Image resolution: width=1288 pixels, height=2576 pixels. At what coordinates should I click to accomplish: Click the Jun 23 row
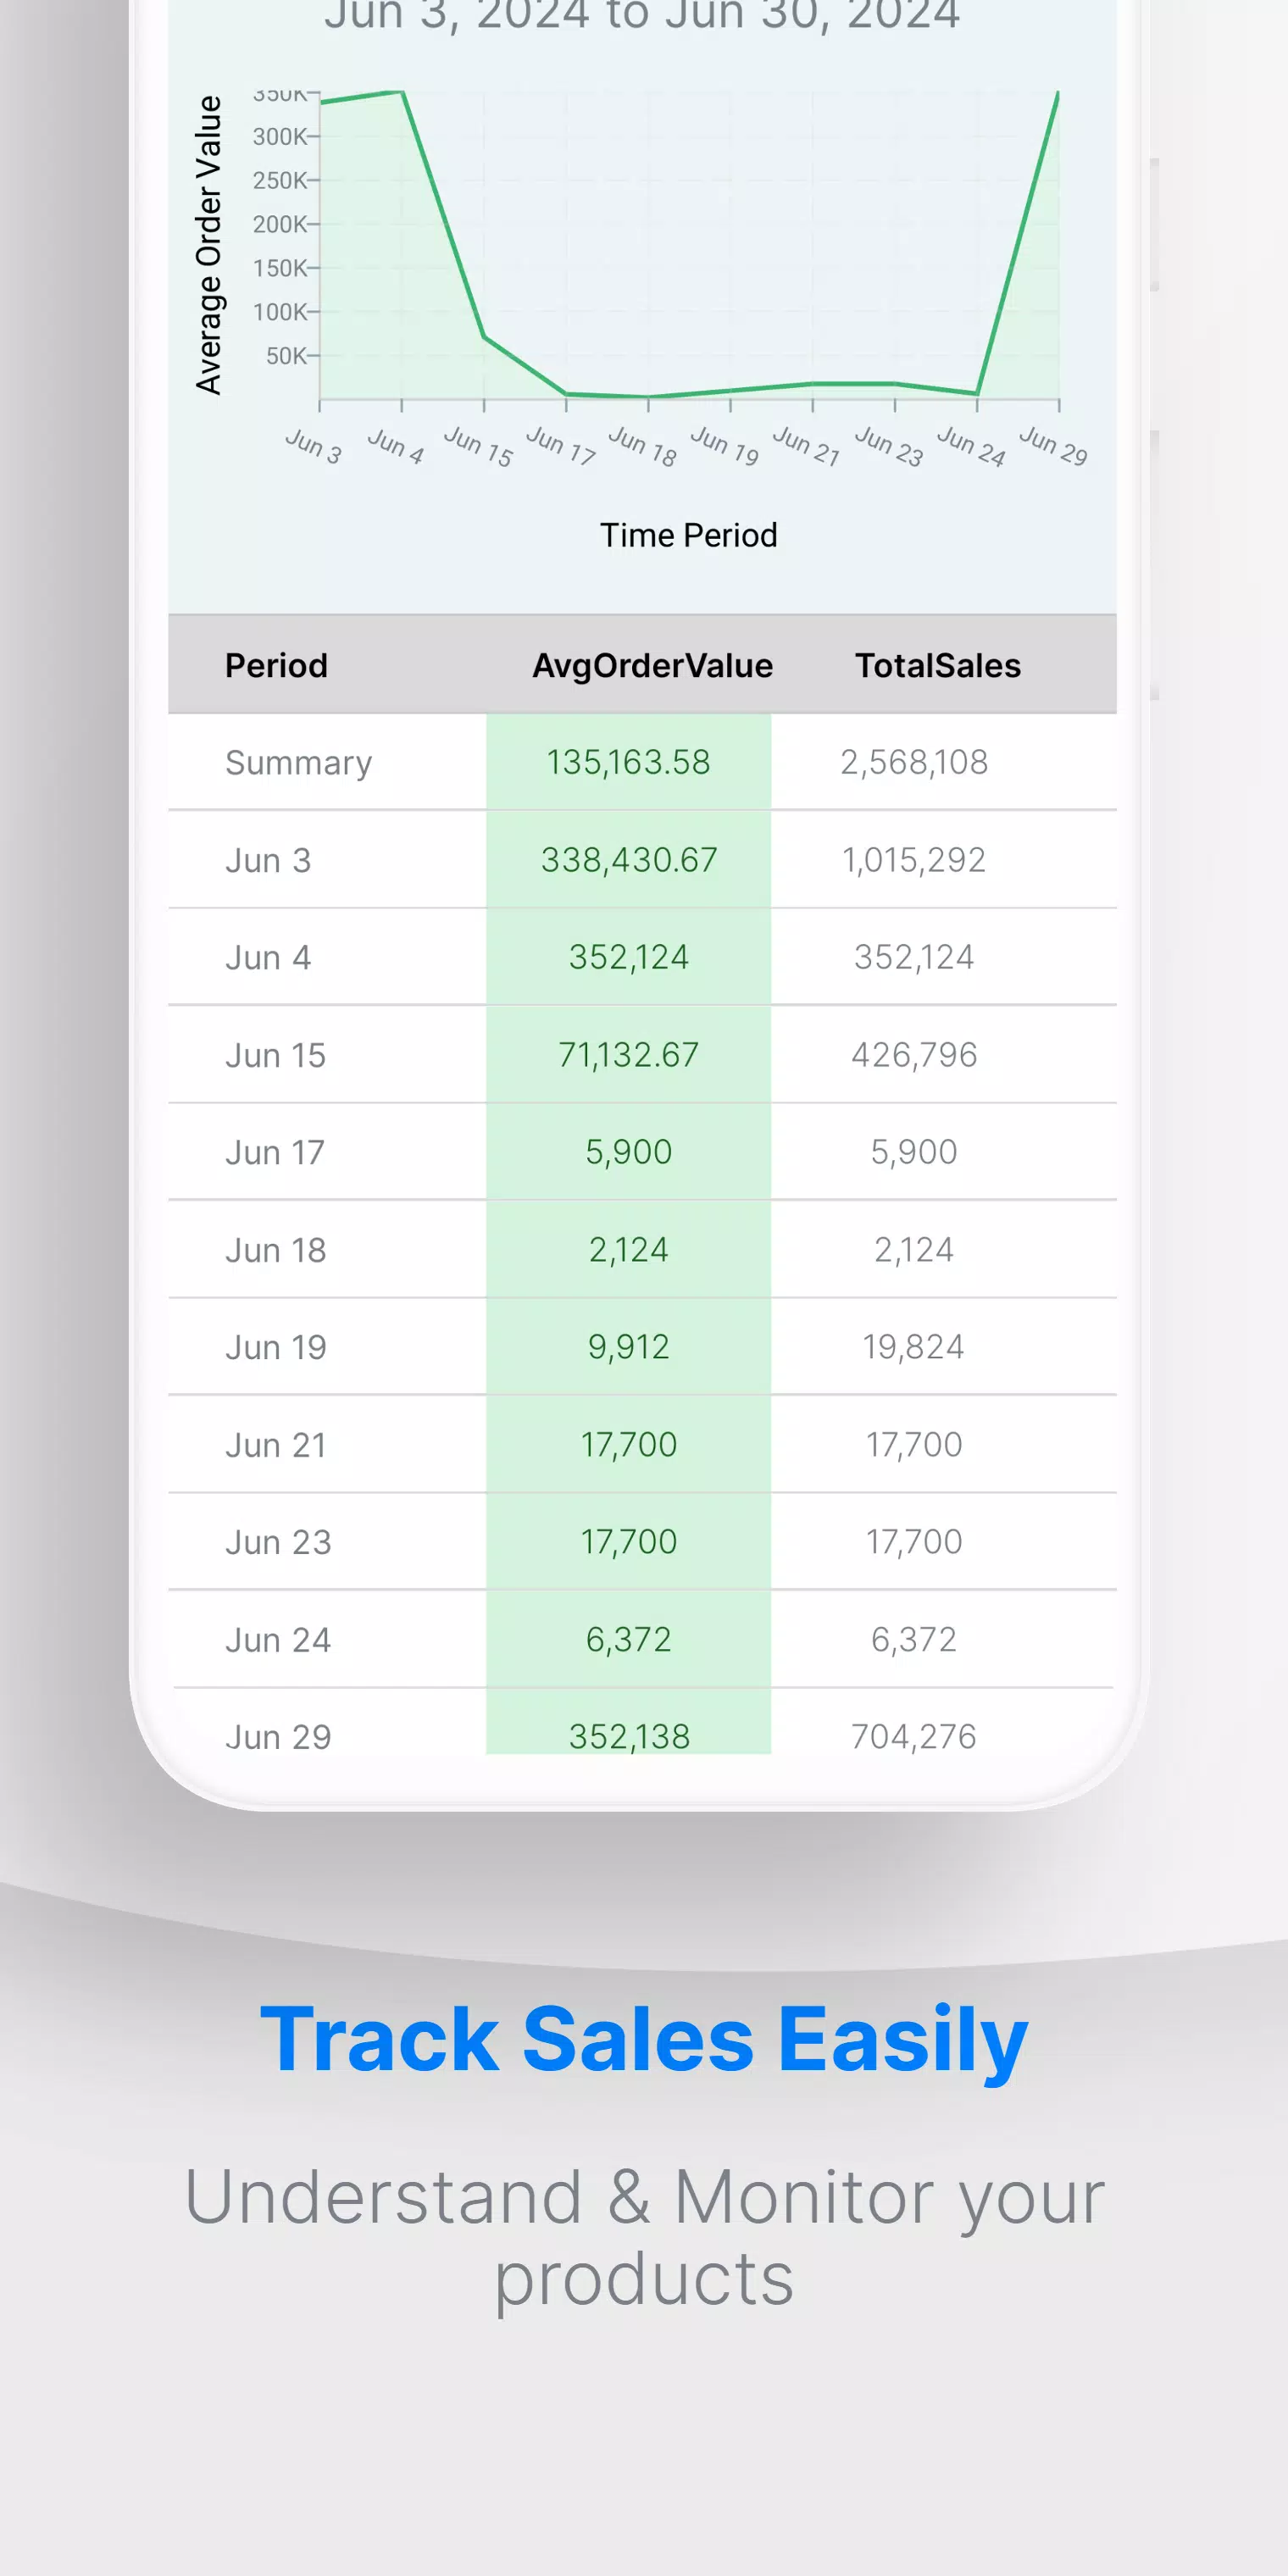pyautogui.click(x=642, y=1542)
